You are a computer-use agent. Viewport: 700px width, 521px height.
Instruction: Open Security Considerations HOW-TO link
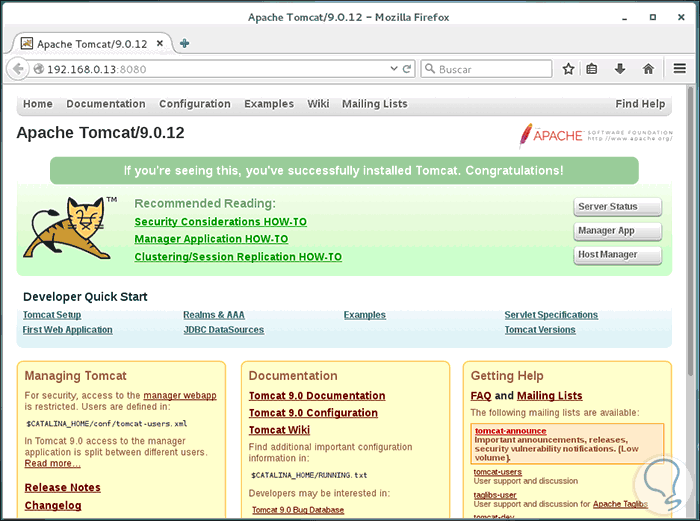[221, 221]
